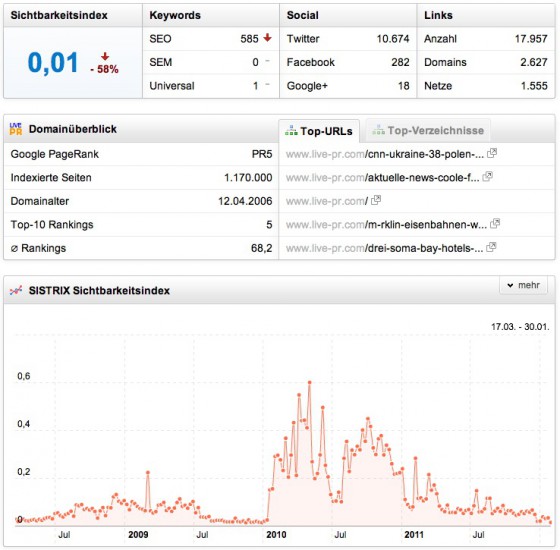The width and height of the screenshot is (560, 550).
Task: Click the Domains value 2.627
Action: tap(534, 62)
